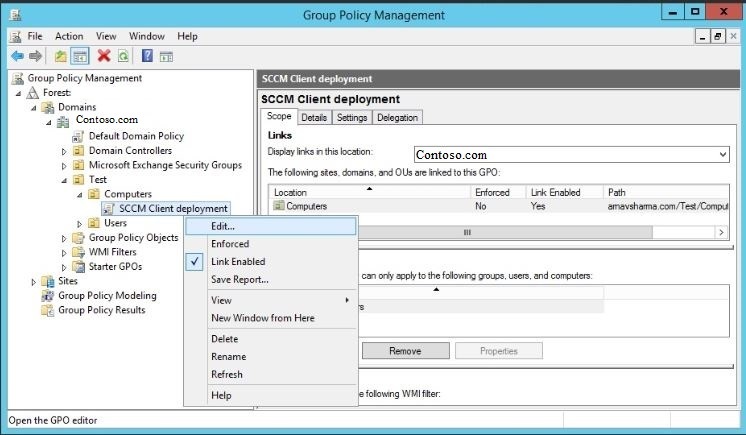Image resolution: width=746 pixels, height=435 pixels.
Task: Click the red Delete X toolbar icon
Action: (x=104, y=56)
